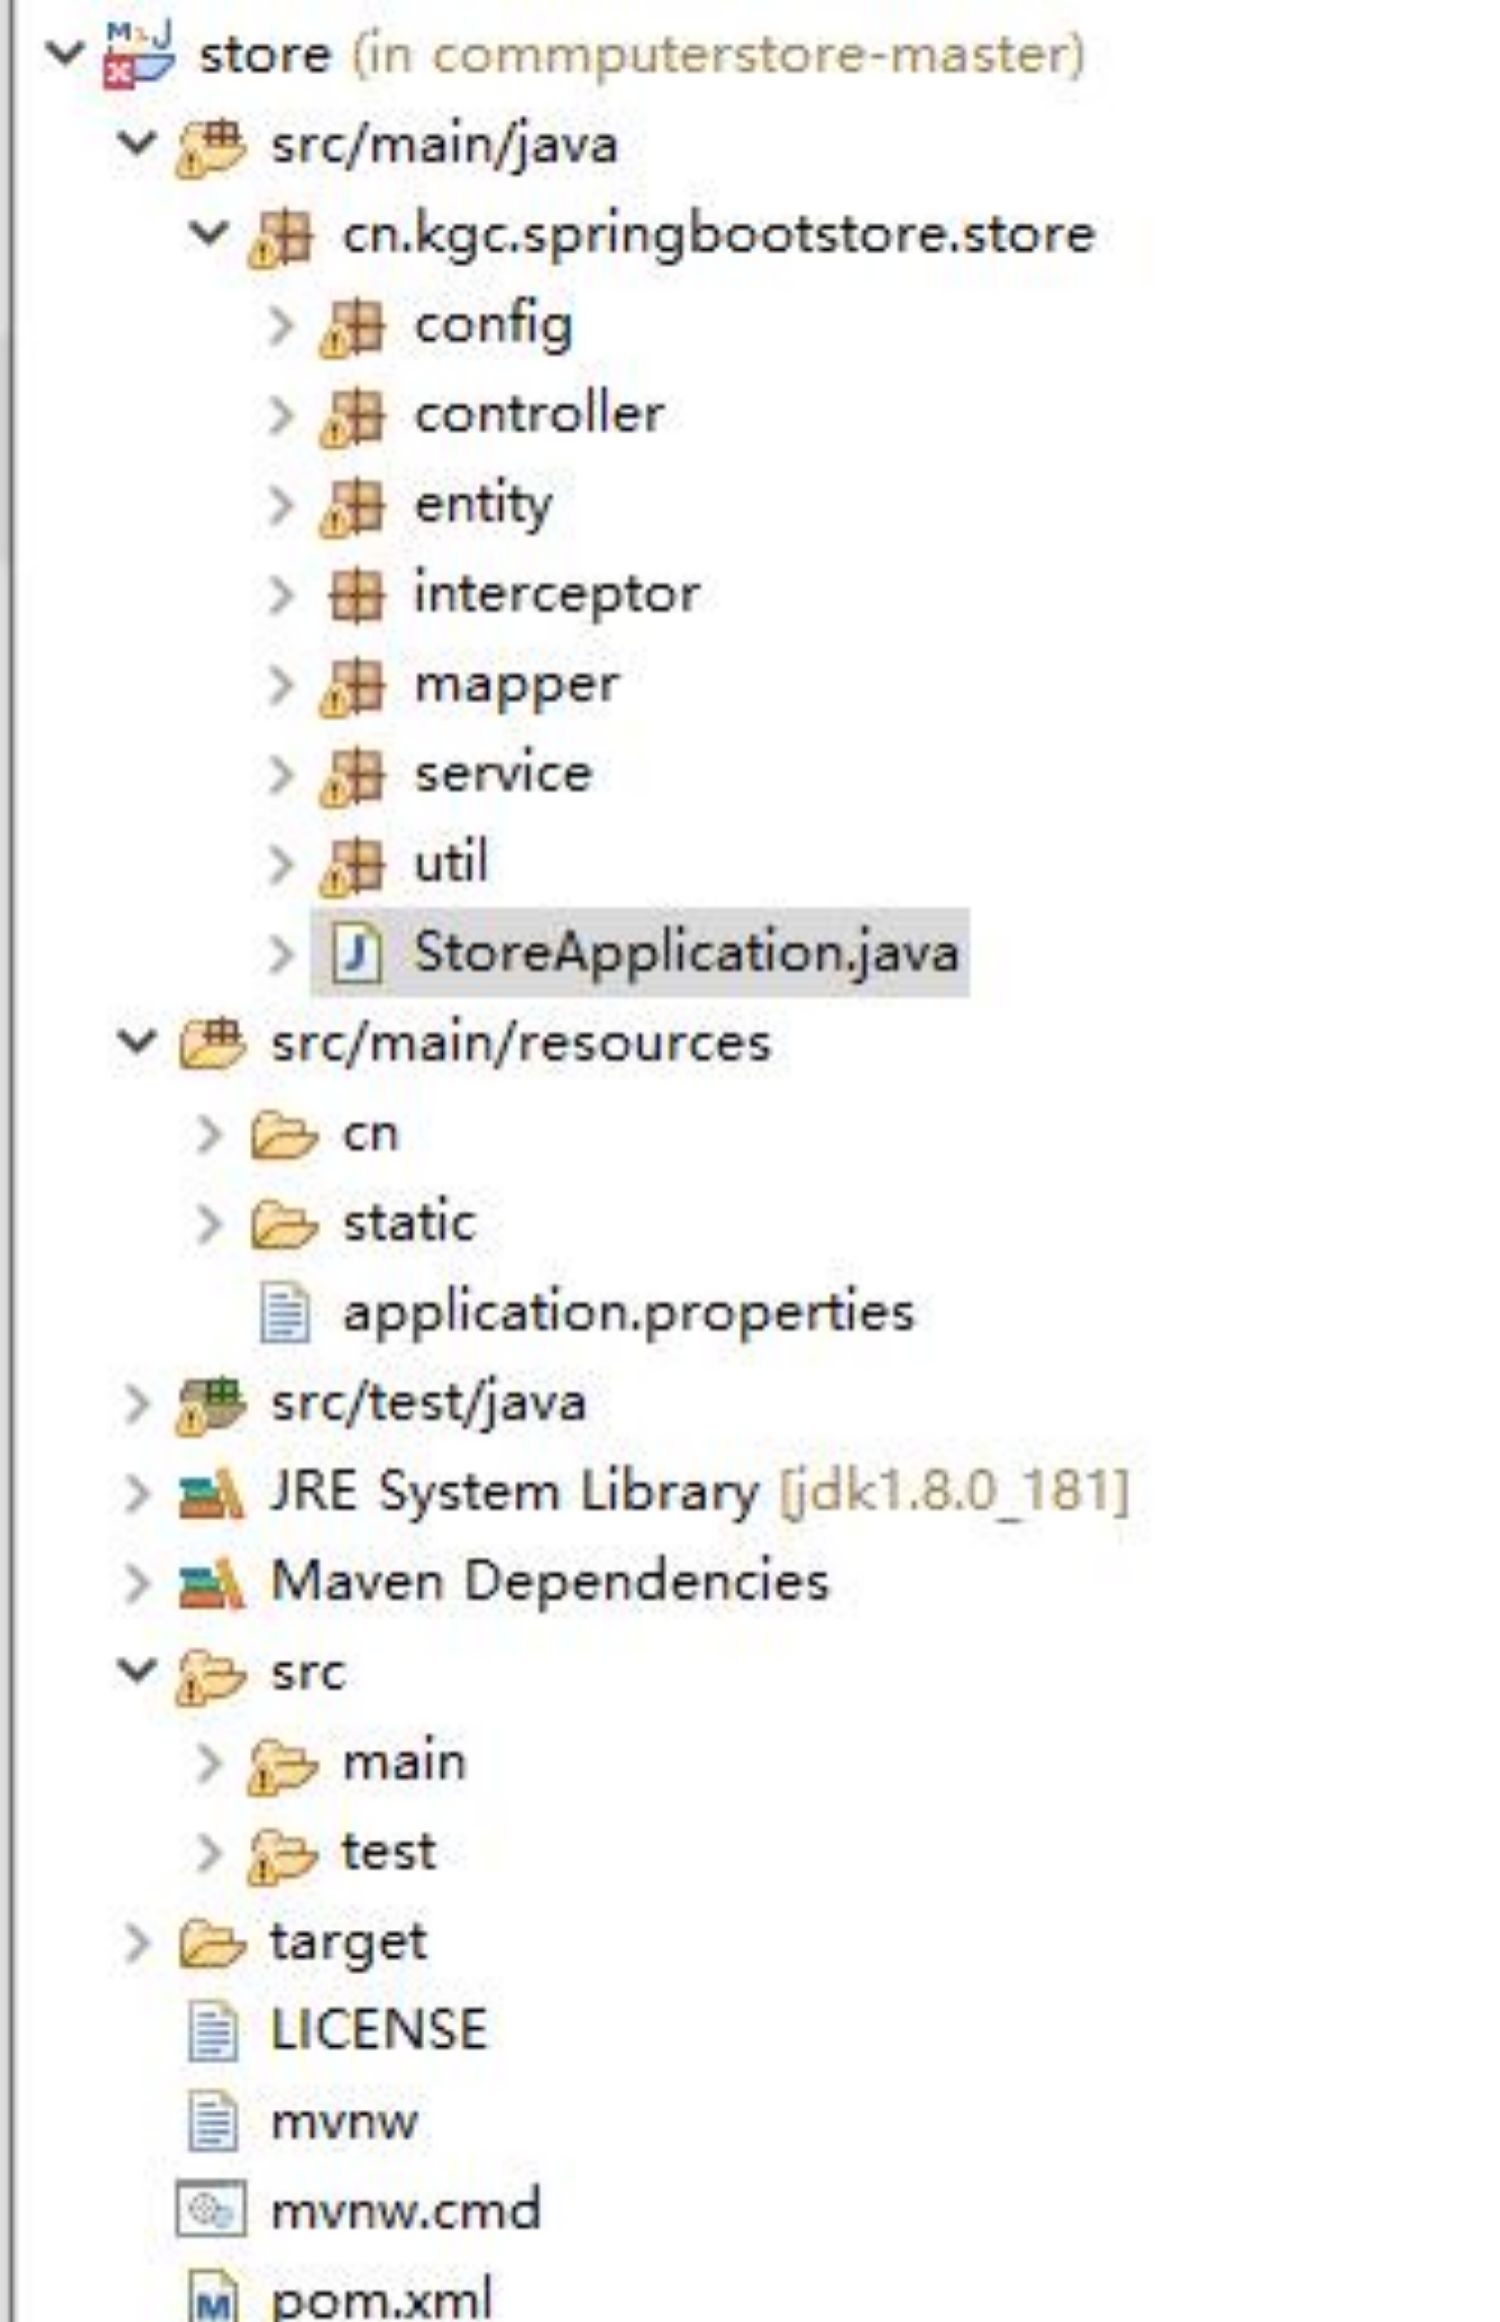The image size is (1500, 2322).
Task: Click the LICENSE file icon
Action: 213,2032
